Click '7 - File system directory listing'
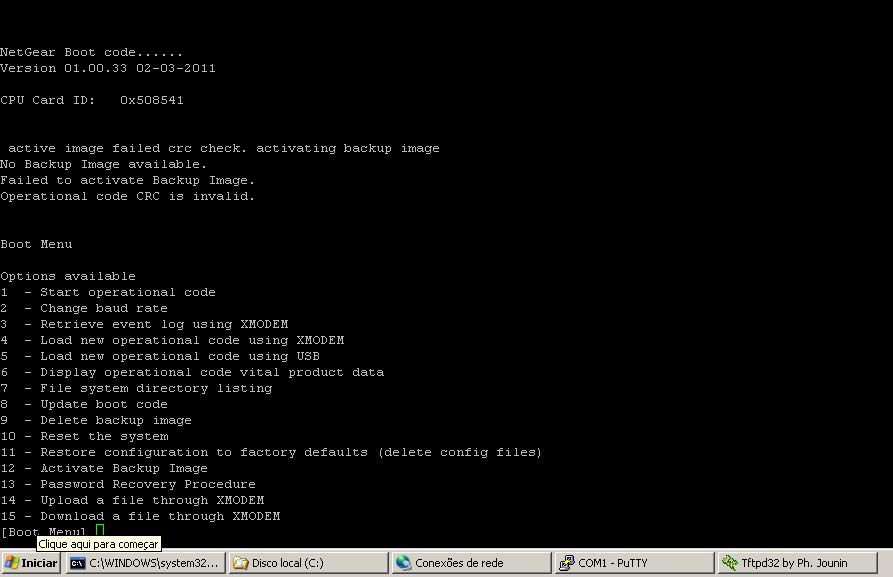This screenshot has width=893, height=577. click(x=136, y=388)
